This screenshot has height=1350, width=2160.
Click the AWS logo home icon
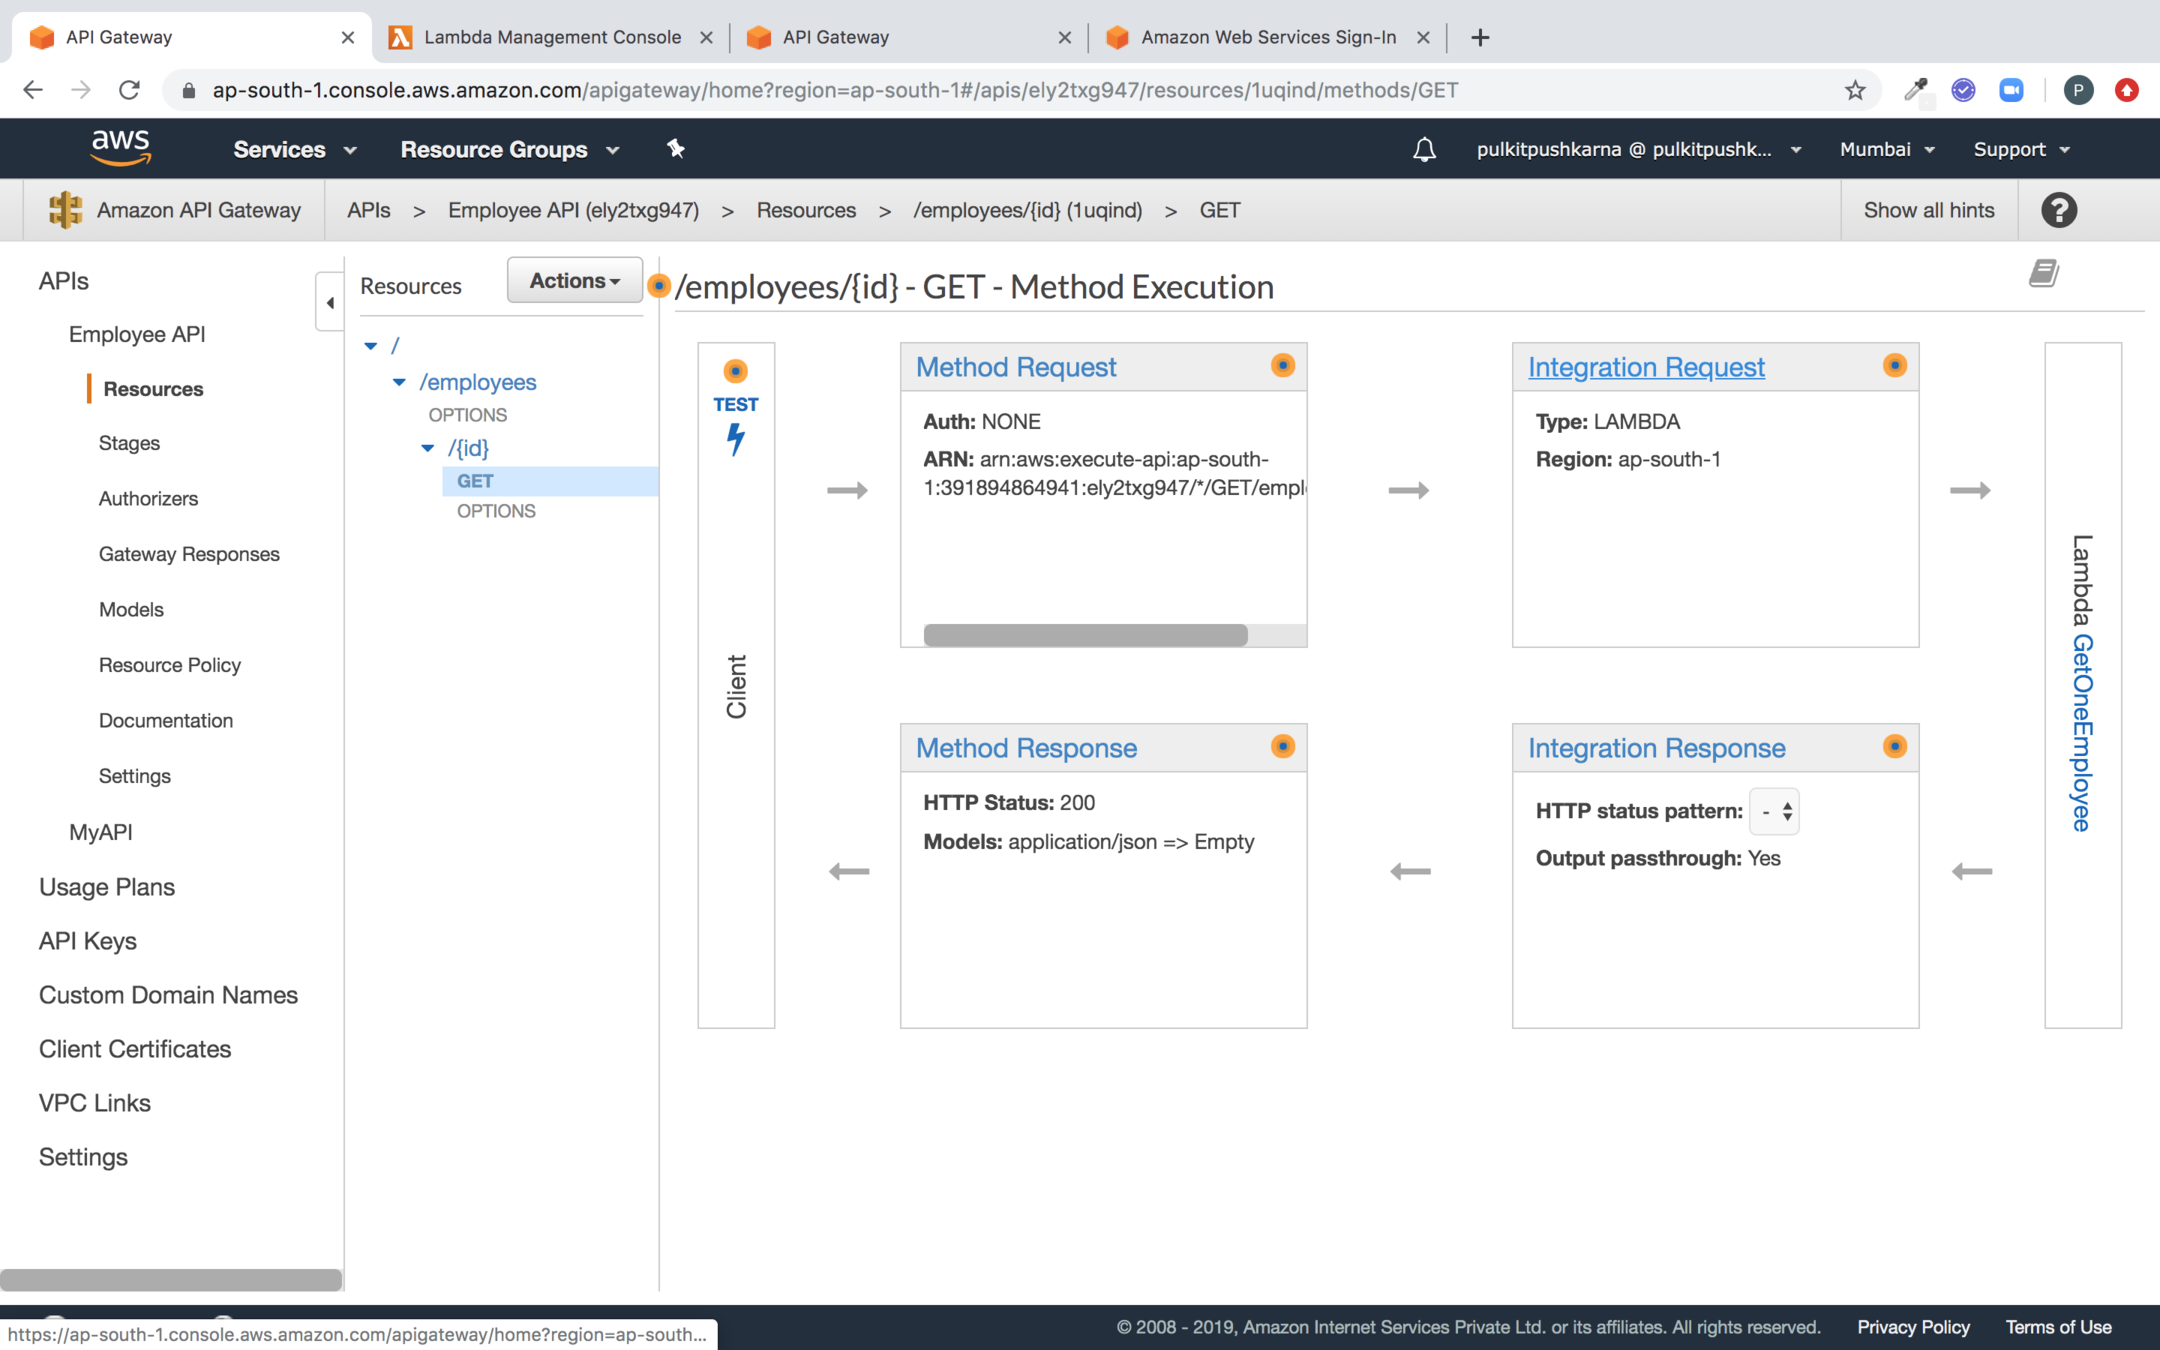[120, 148]
